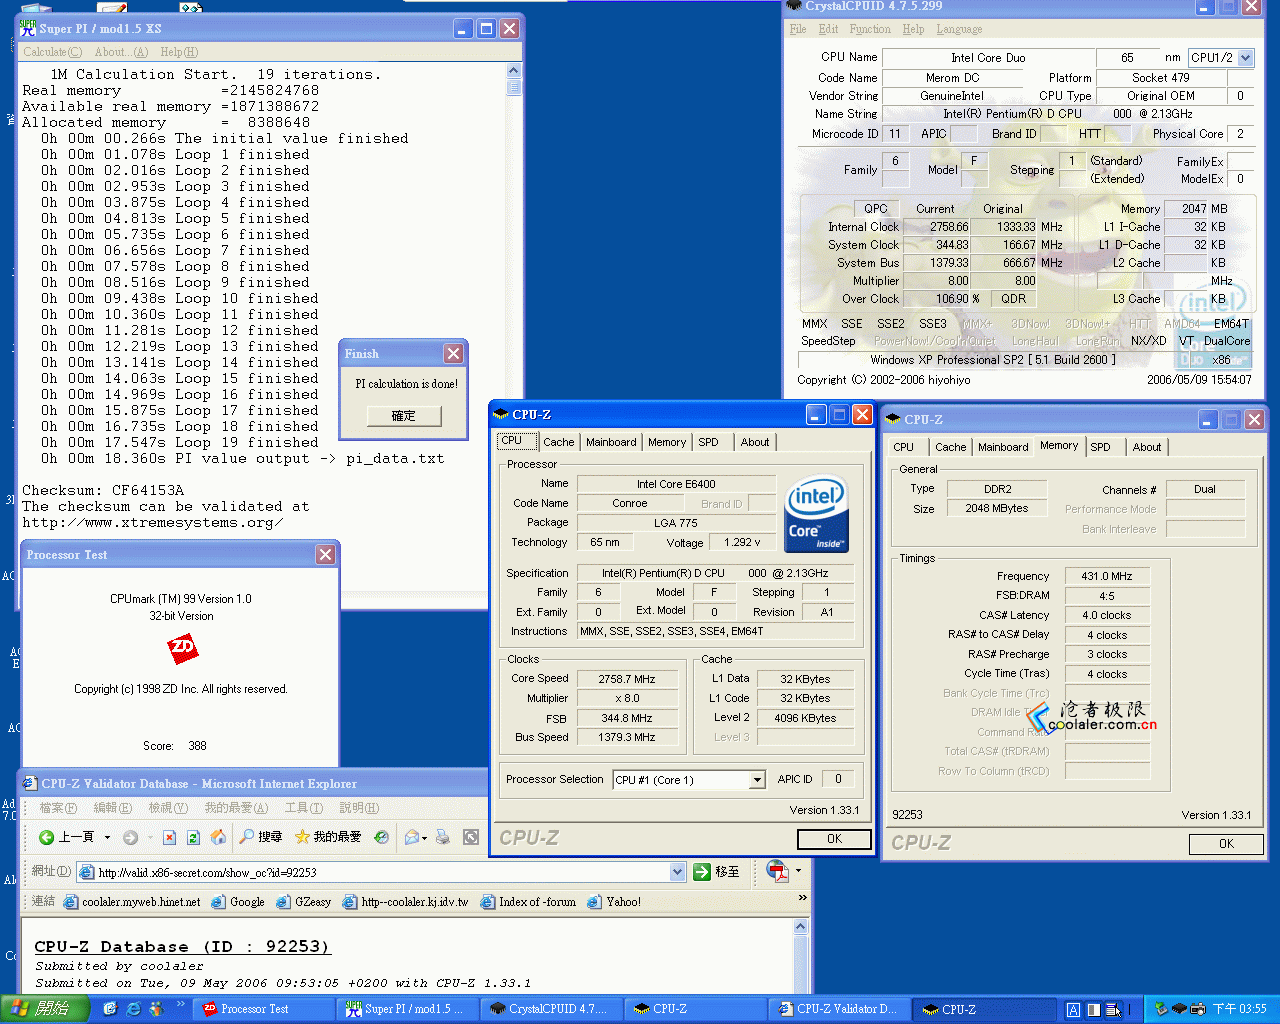Open the 工具(T) menu in Internet Explorer
The width and height of the screenshot is (1280, 1024).
click(x=304, y=808)
